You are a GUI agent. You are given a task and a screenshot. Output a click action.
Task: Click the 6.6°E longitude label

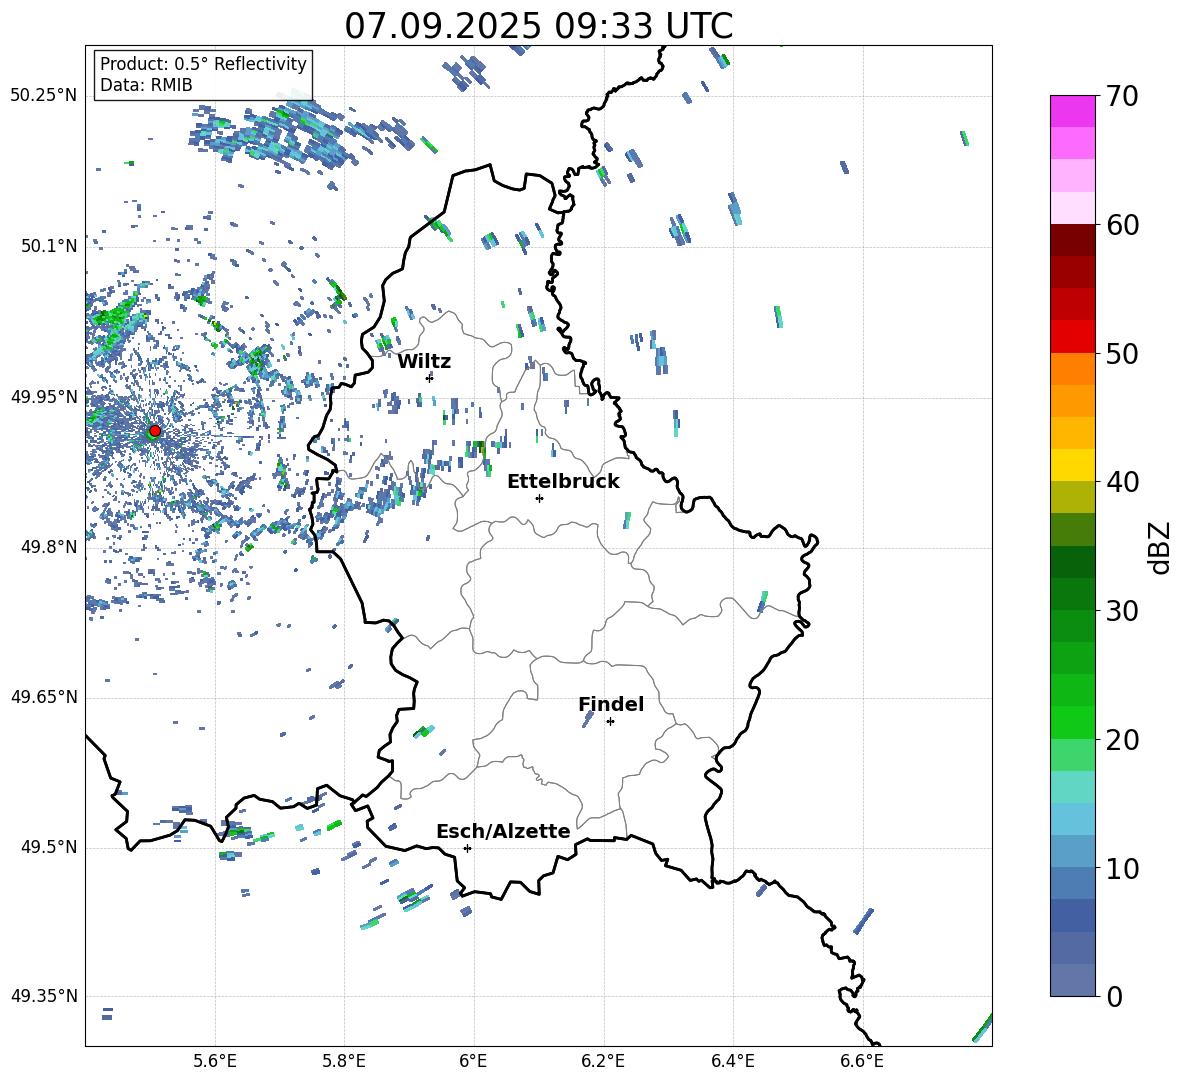[862, 1061]
